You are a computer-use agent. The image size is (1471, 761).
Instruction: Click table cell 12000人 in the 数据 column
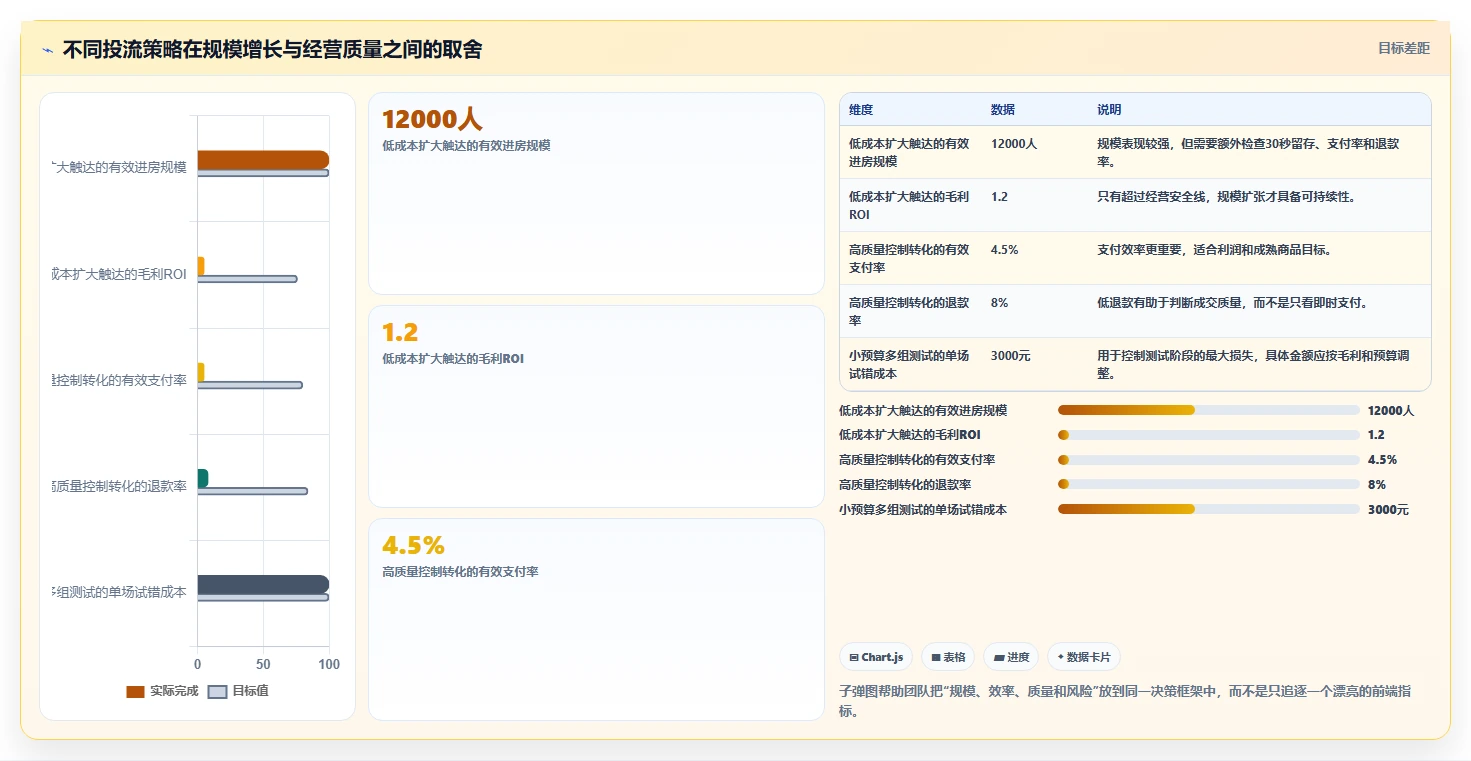pyautogui.click(x=1014, y=144)
